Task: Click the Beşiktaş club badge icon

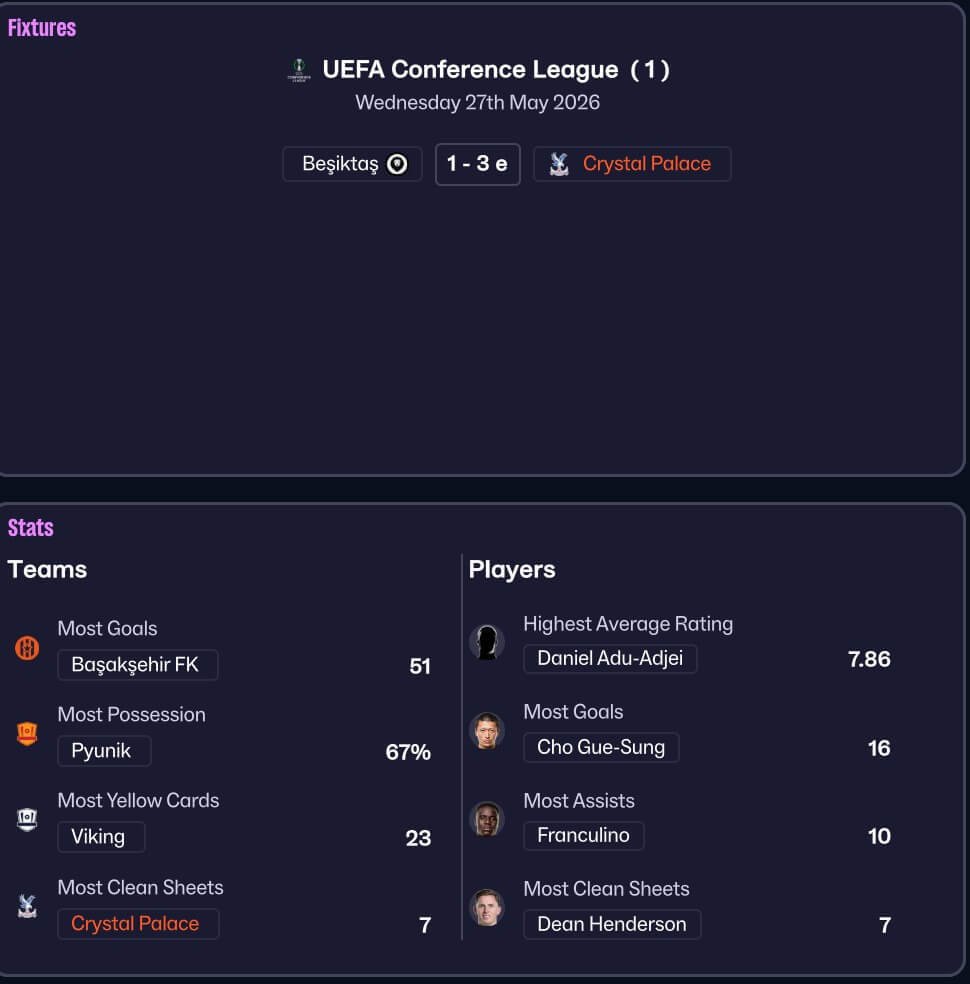Action: [x=397, y=164]
